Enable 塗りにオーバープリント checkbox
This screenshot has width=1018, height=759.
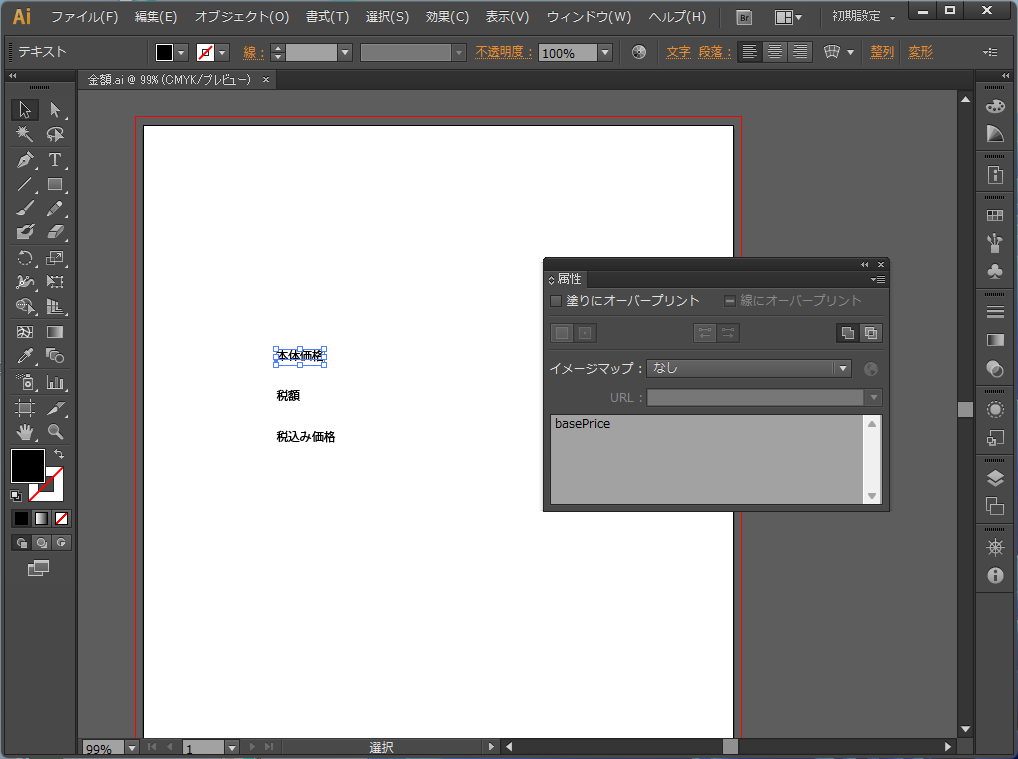point(556,301)
